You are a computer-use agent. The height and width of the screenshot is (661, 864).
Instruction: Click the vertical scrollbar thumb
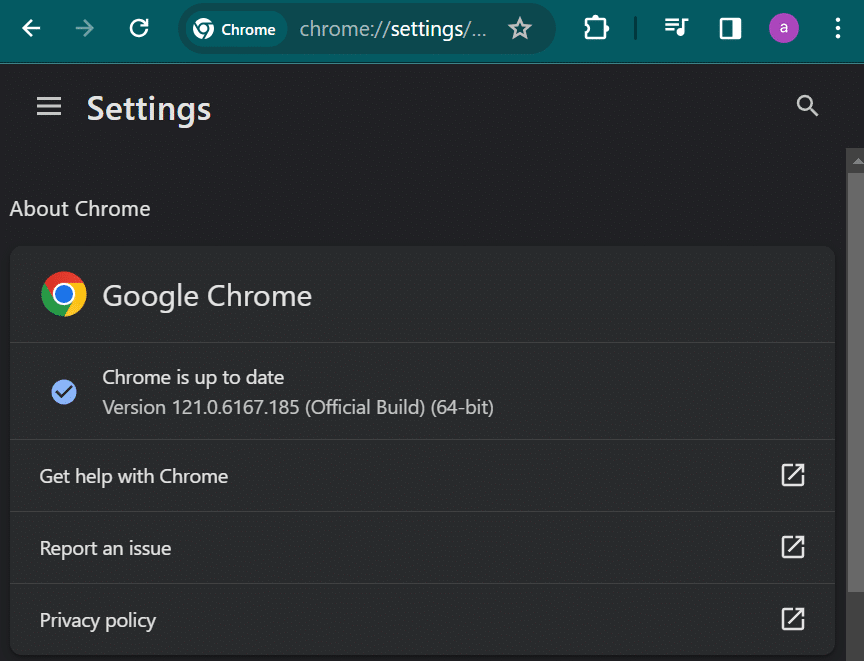click(x=856, y=383)
